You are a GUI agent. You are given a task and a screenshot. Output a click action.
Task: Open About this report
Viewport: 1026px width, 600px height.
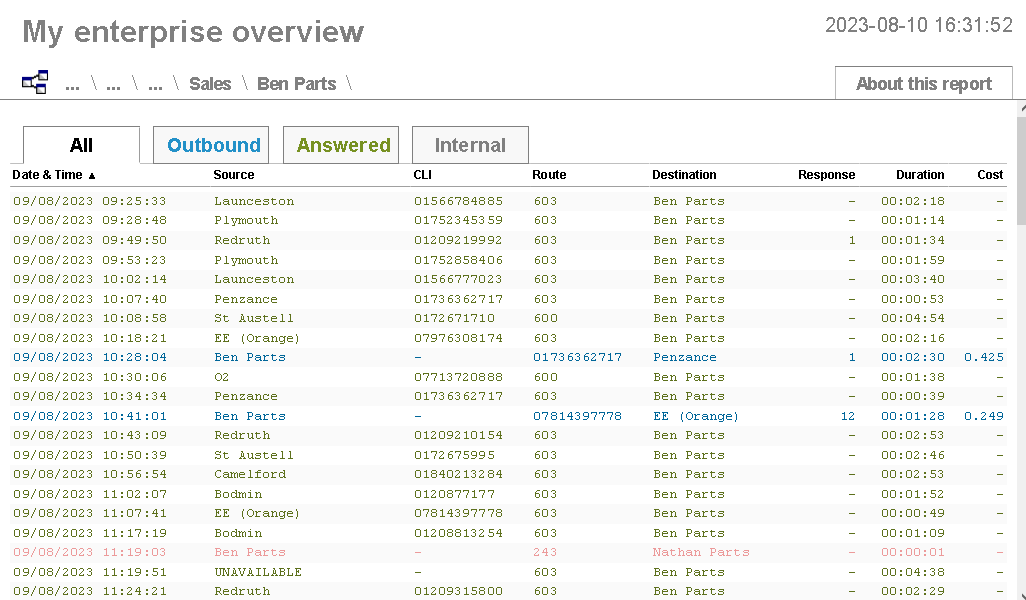coord(922,83)
